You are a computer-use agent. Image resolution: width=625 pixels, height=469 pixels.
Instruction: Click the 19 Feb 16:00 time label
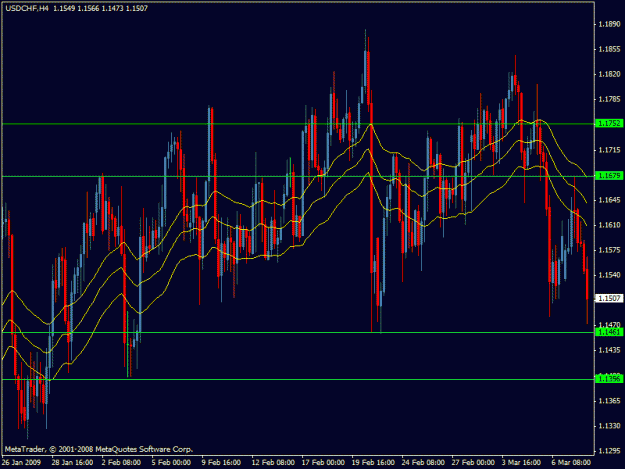pos(373,462)
